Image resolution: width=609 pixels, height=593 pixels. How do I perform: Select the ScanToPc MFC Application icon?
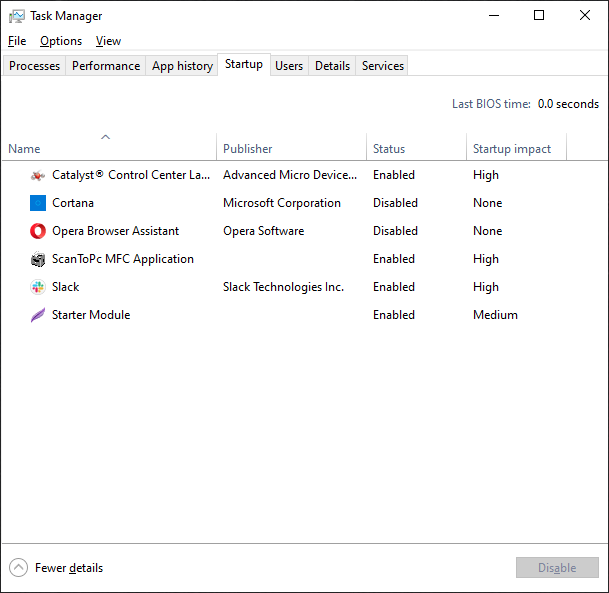38,259
